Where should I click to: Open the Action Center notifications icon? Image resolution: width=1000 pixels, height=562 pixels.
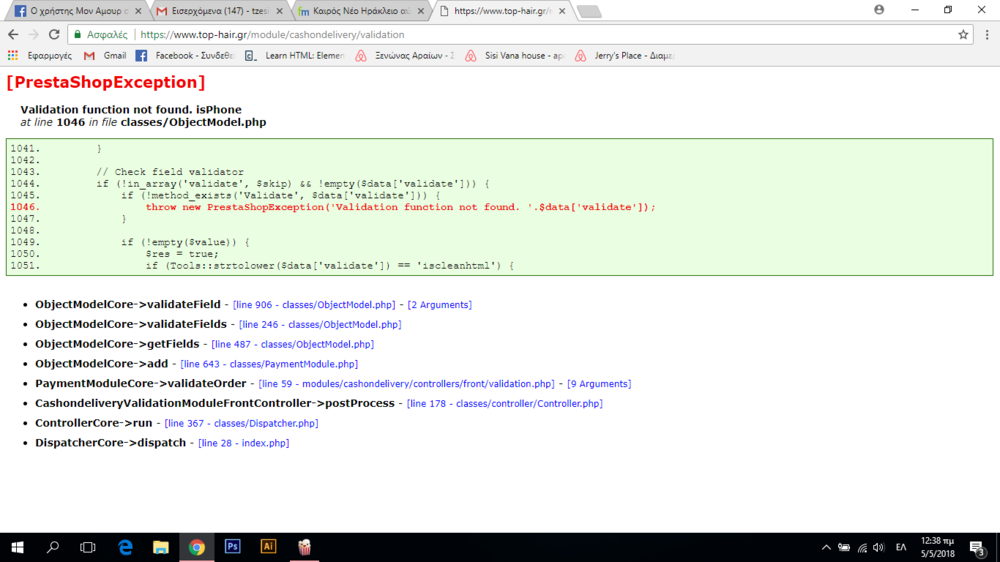click(x=977, y=547)
